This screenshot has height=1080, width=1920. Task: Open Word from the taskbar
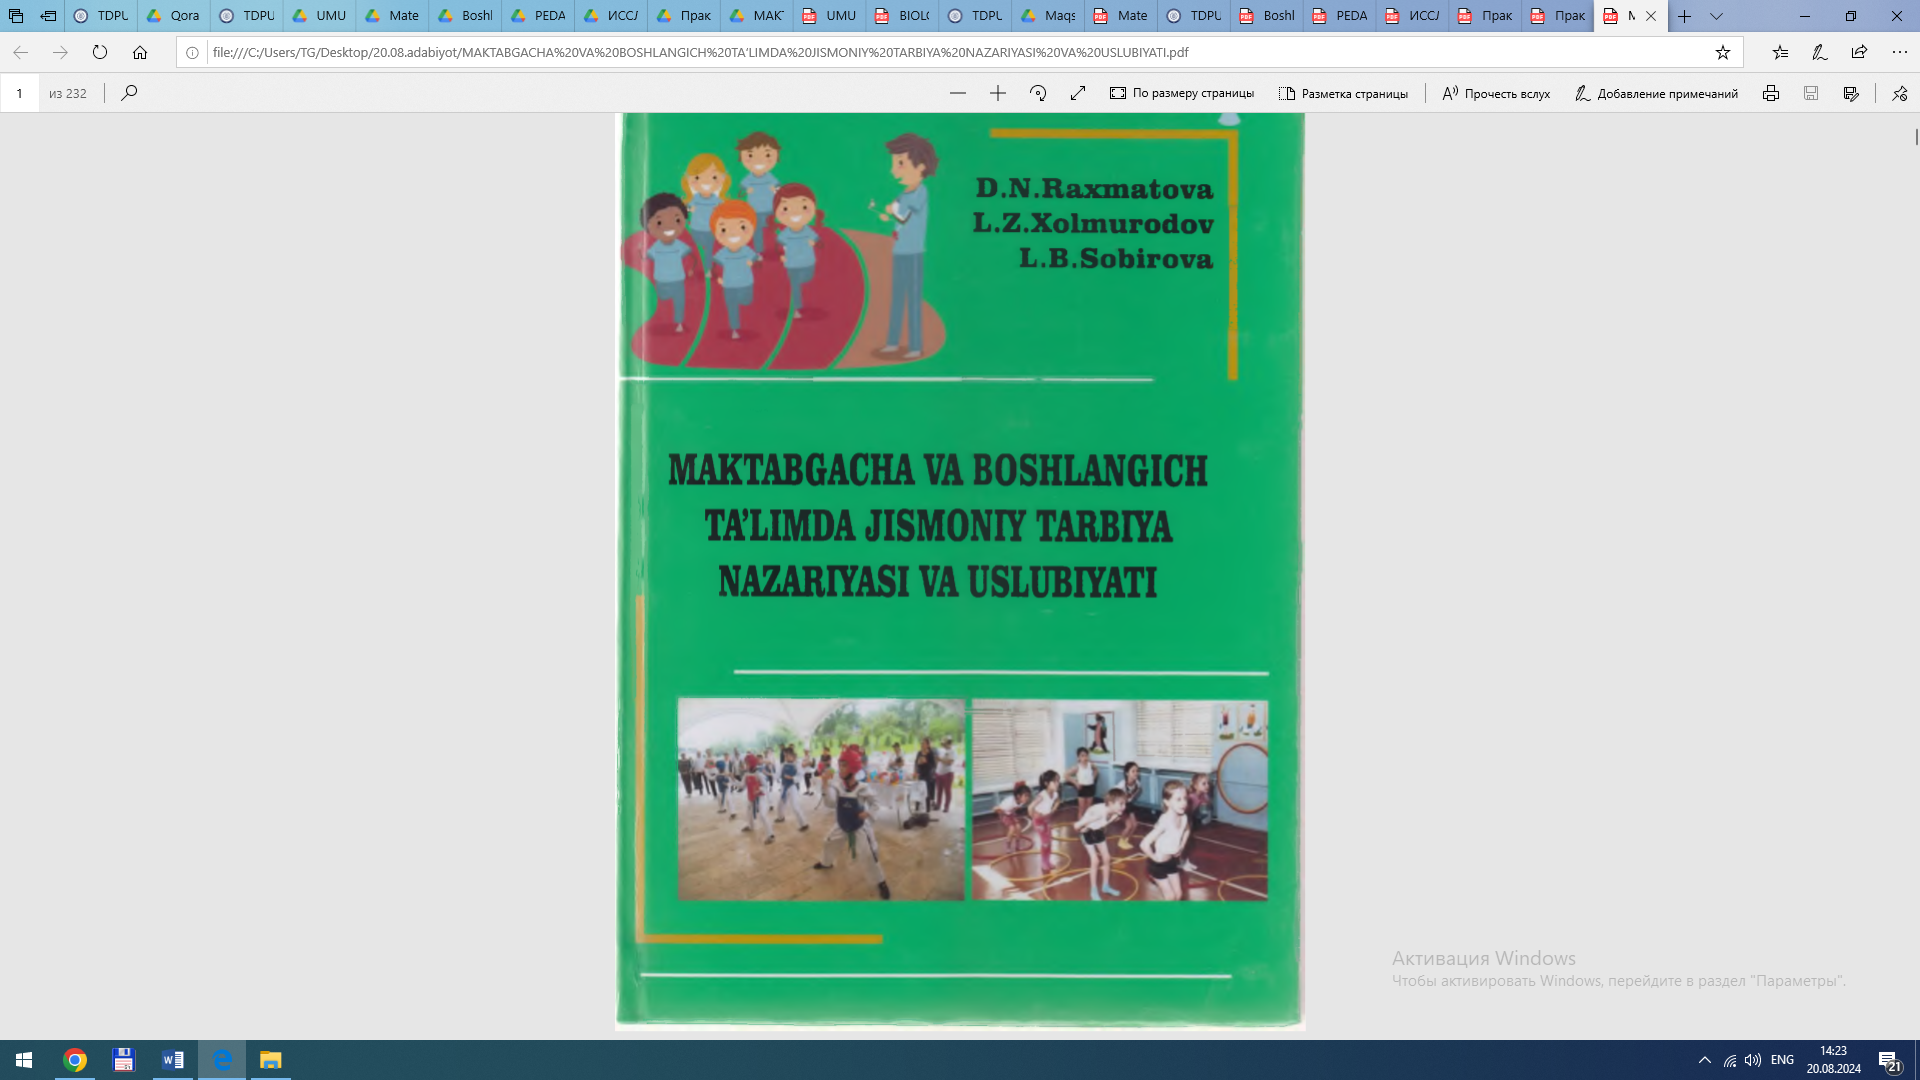tap(173, 1060)
